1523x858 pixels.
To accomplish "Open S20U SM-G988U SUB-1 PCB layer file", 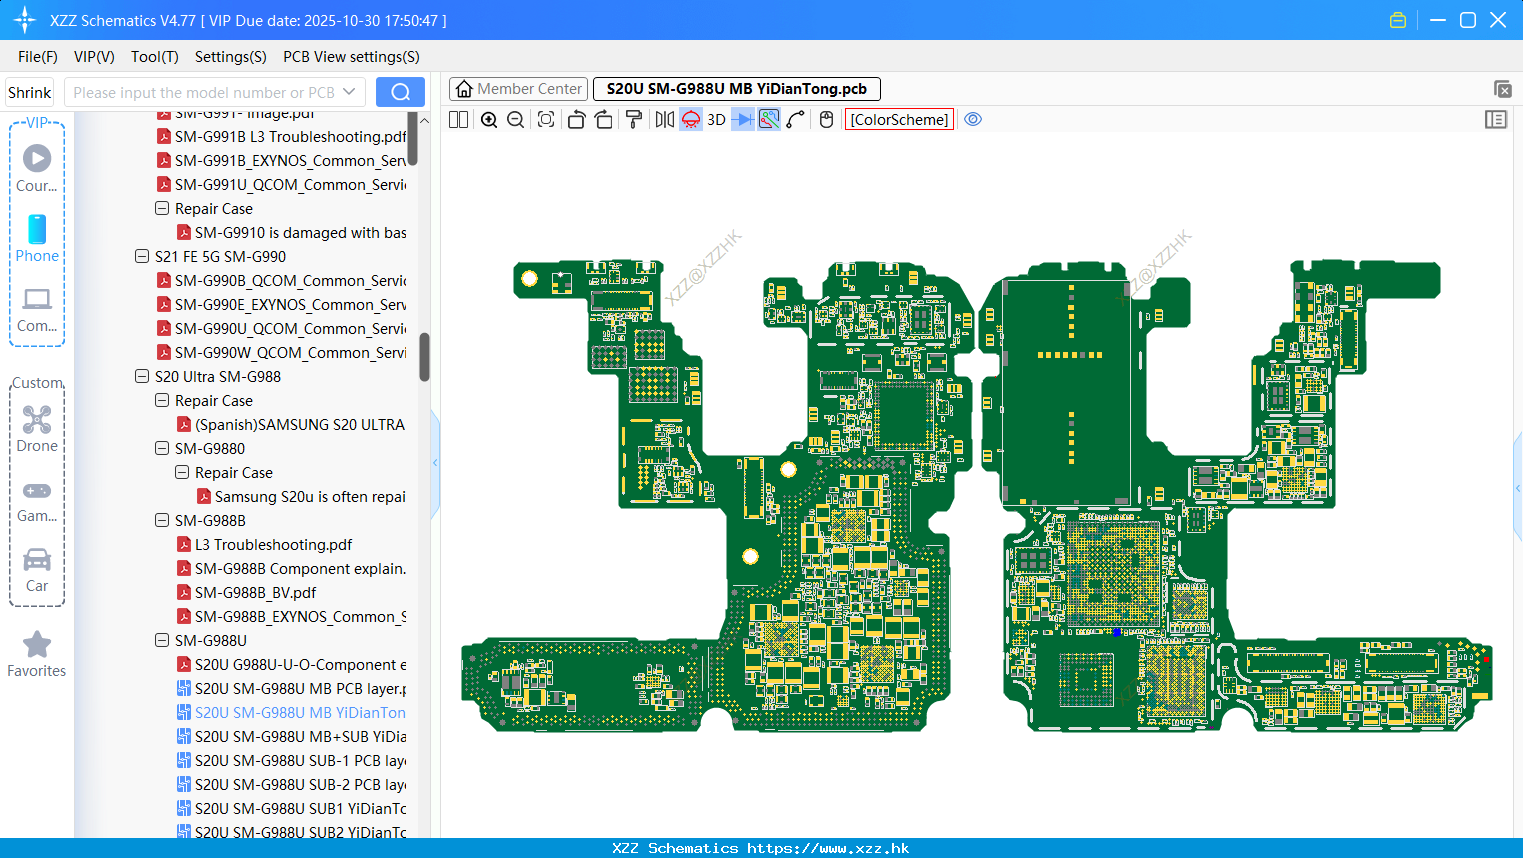I will click(291, 760).
